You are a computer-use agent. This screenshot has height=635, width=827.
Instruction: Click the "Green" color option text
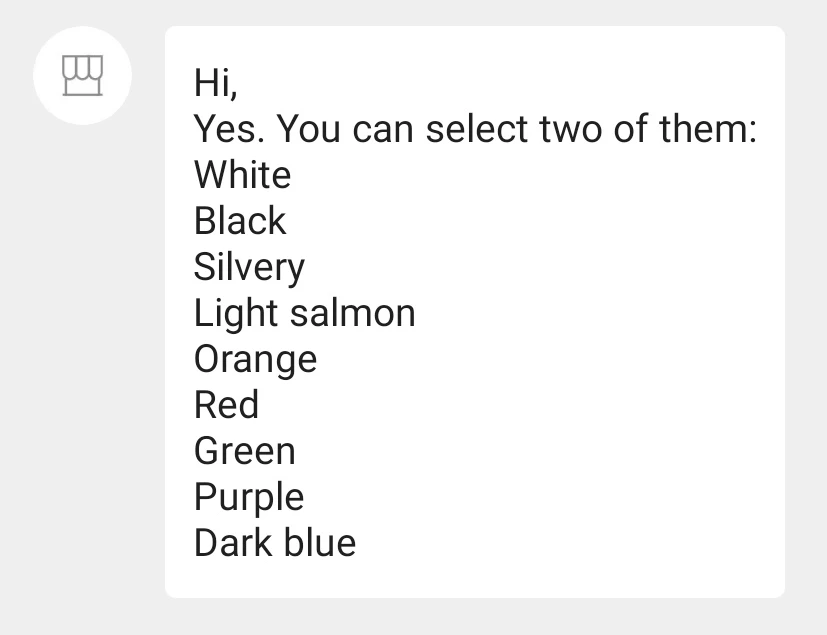pos(245,451)
